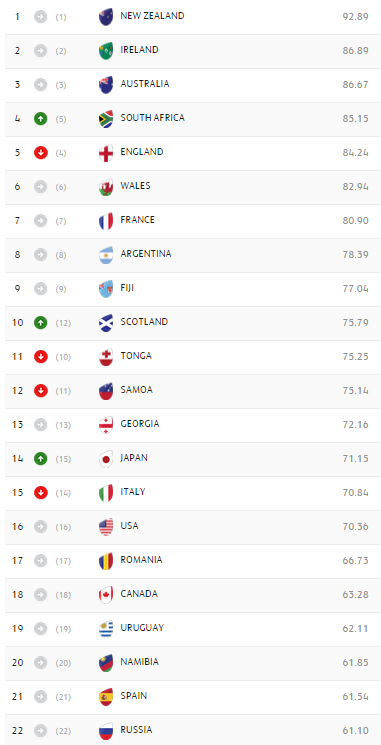Screen dimensions: 381x745
Task: Click the Japan jersey icon
Action: click(x=106, y=459)
